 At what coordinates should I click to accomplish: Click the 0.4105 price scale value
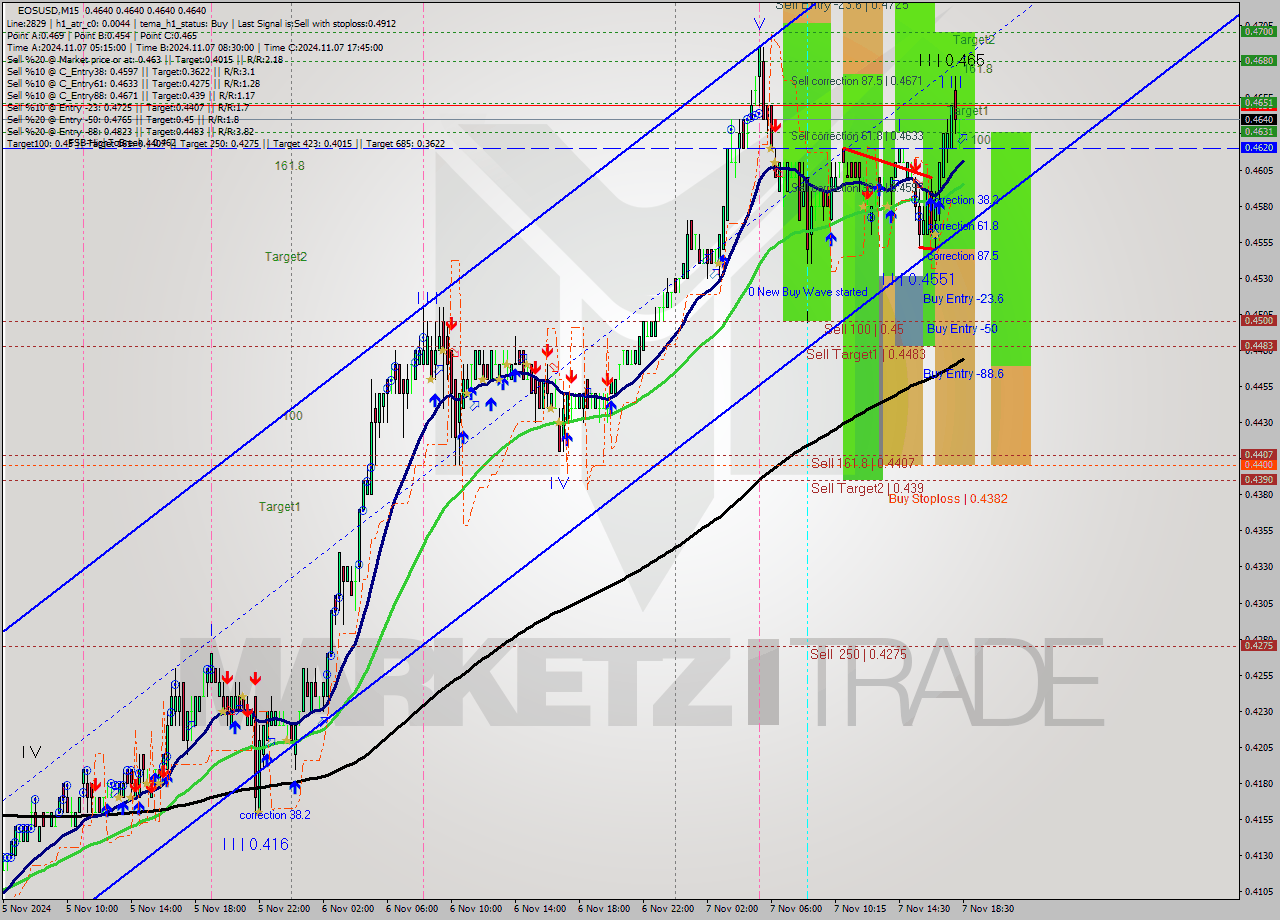[1258, 891]
